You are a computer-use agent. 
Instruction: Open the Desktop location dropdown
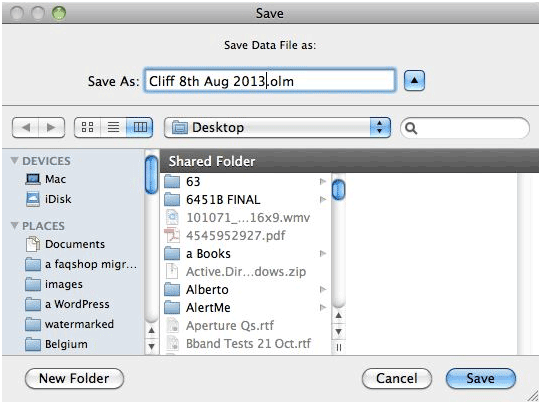(x=277, y=127)
